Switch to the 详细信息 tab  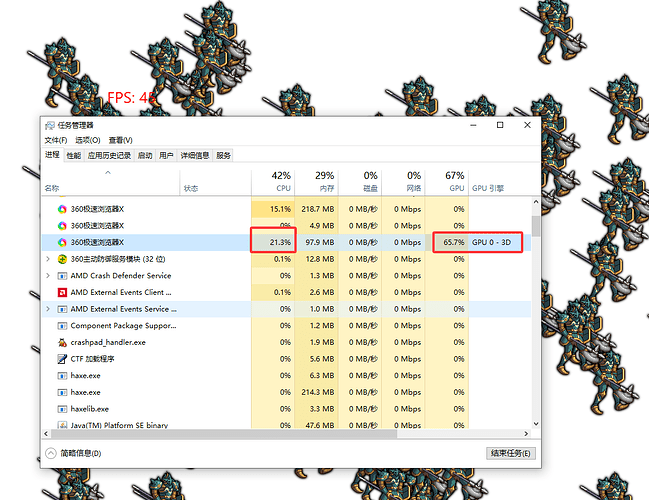tap(195, 156)
